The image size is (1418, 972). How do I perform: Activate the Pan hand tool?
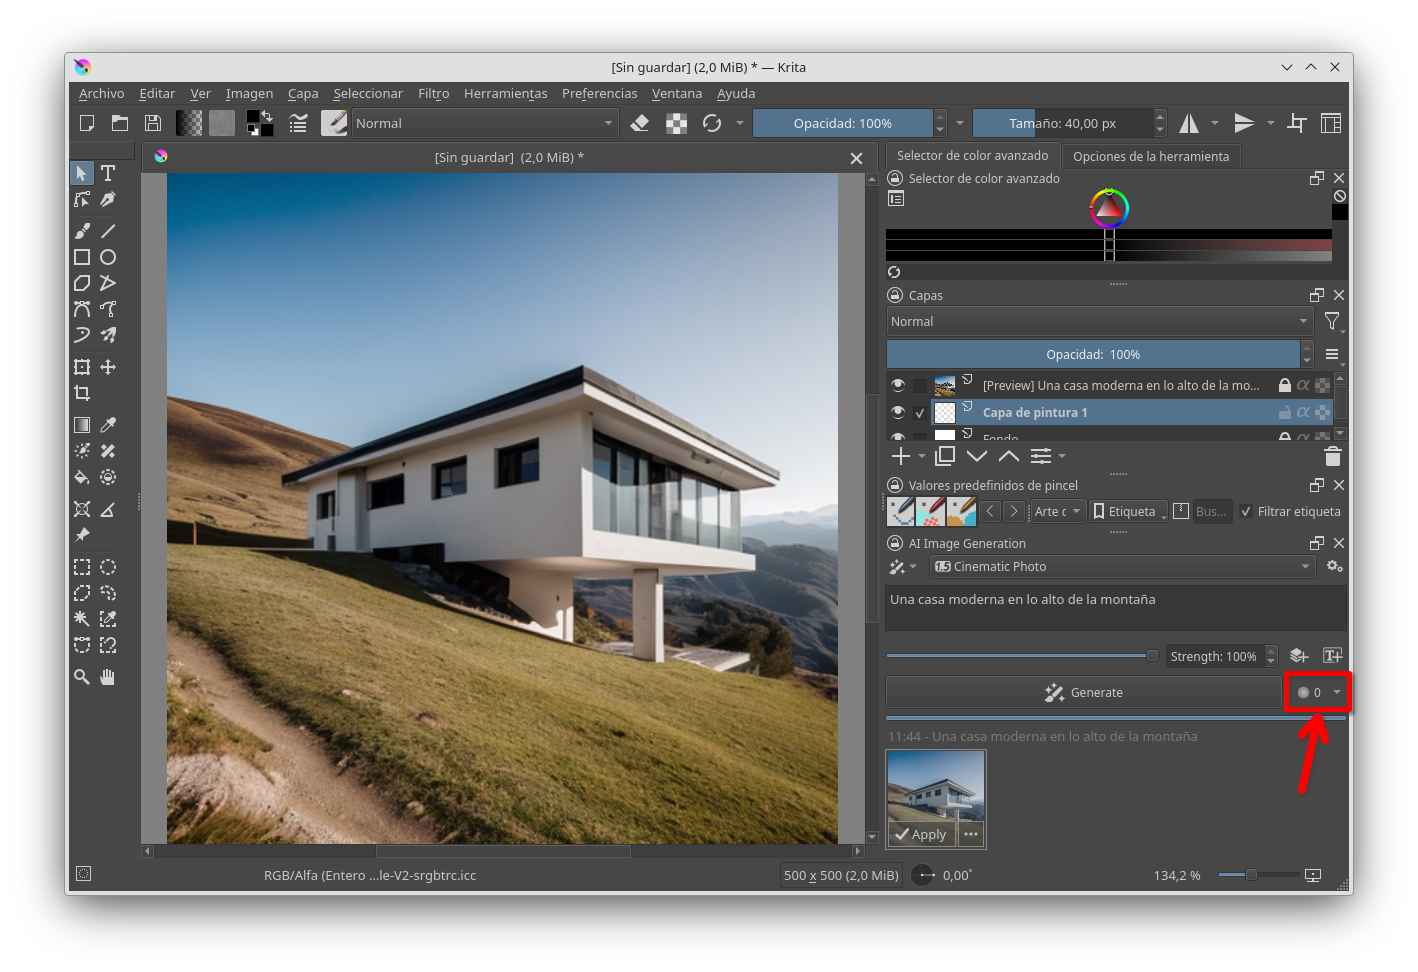coord(108,677)
